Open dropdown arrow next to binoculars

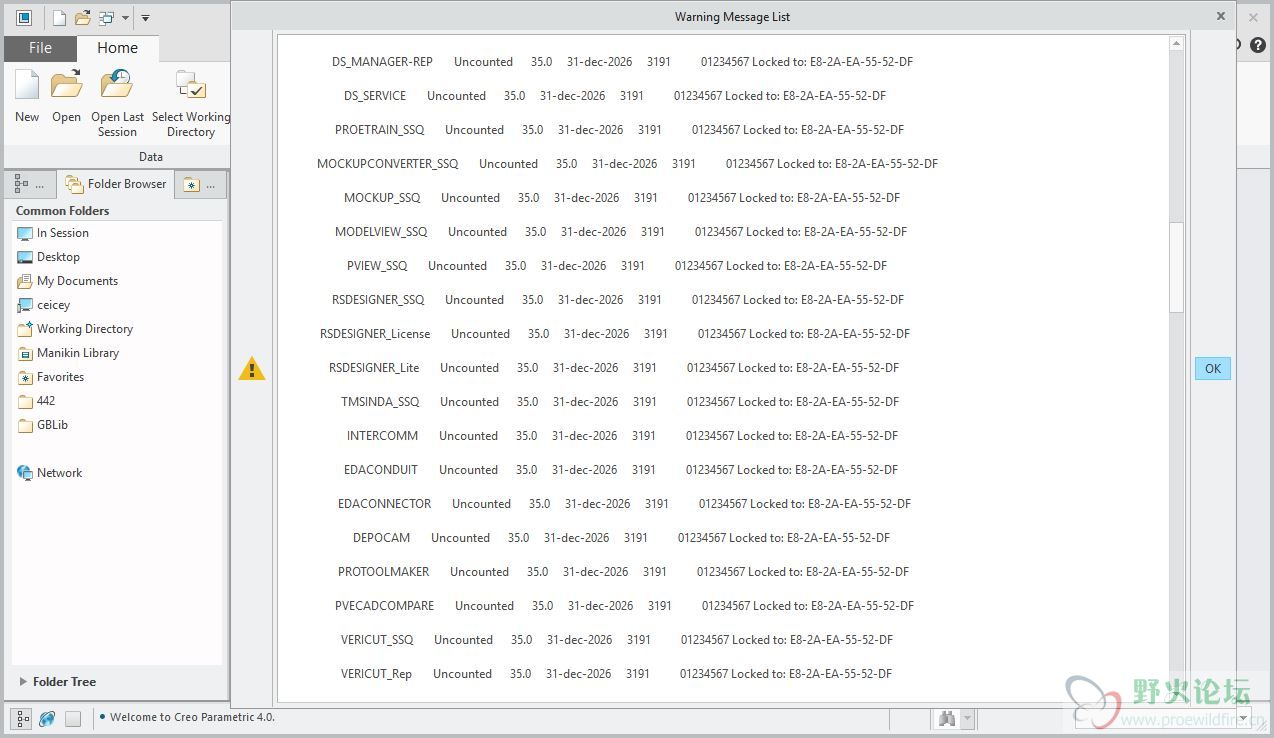point(967,718)
